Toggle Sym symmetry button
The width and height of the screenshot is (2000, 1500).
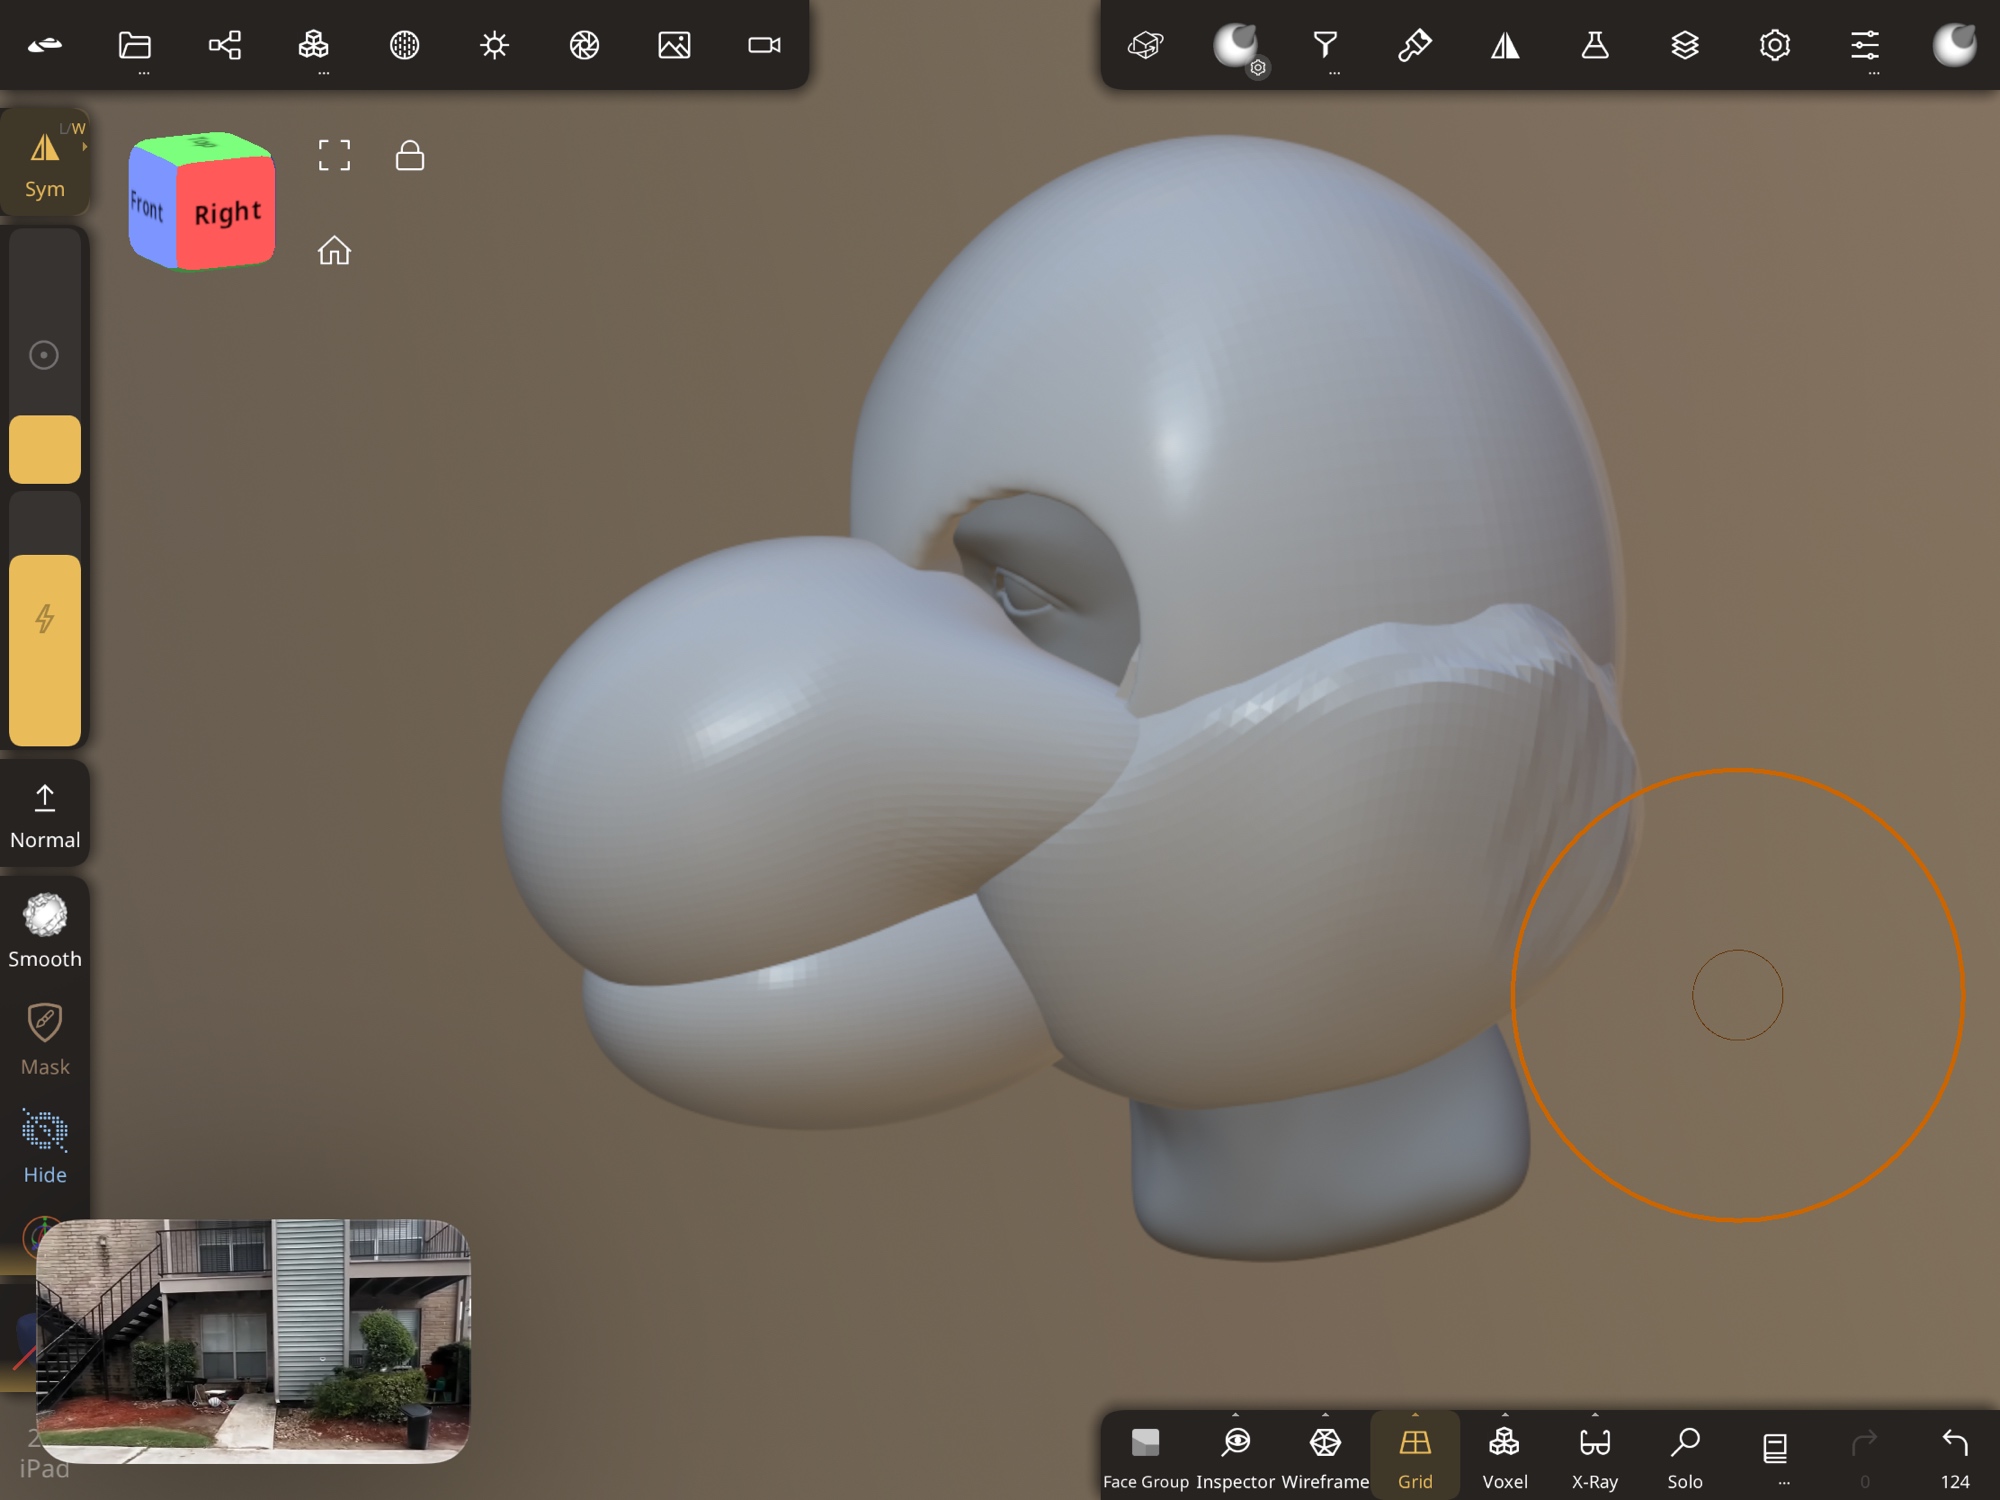point(45,163)
